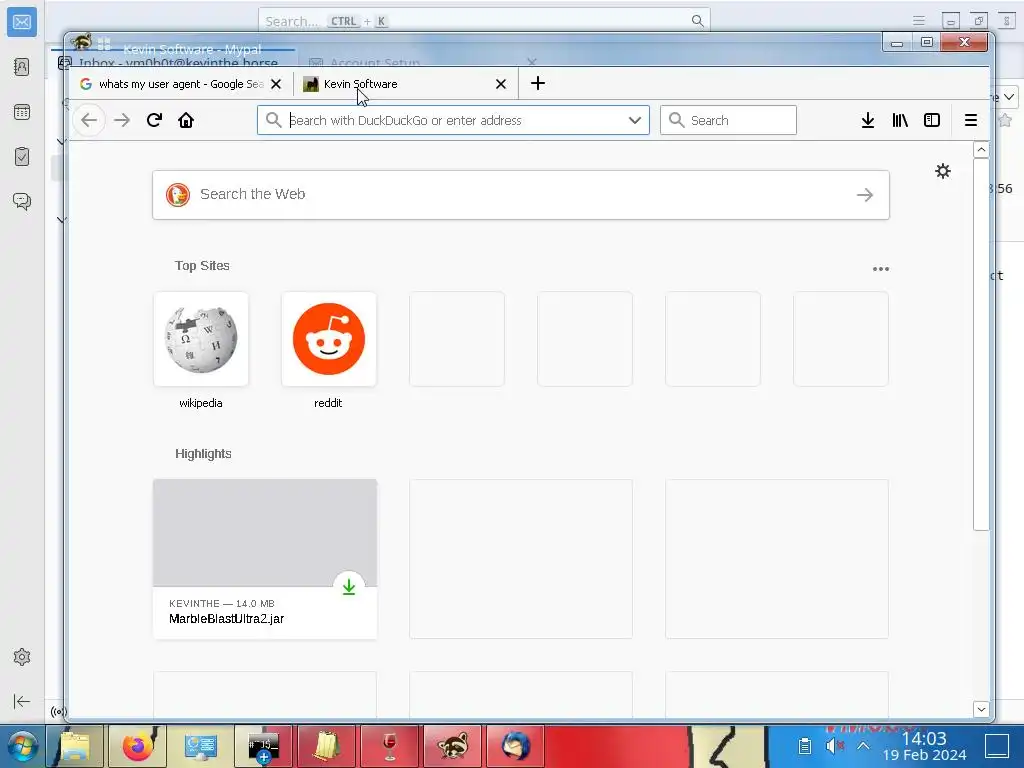Click the green download arrow on MarbleBlastUltra2.jar card
Screen dimensions: 1024x768
[x=349, y=586]
